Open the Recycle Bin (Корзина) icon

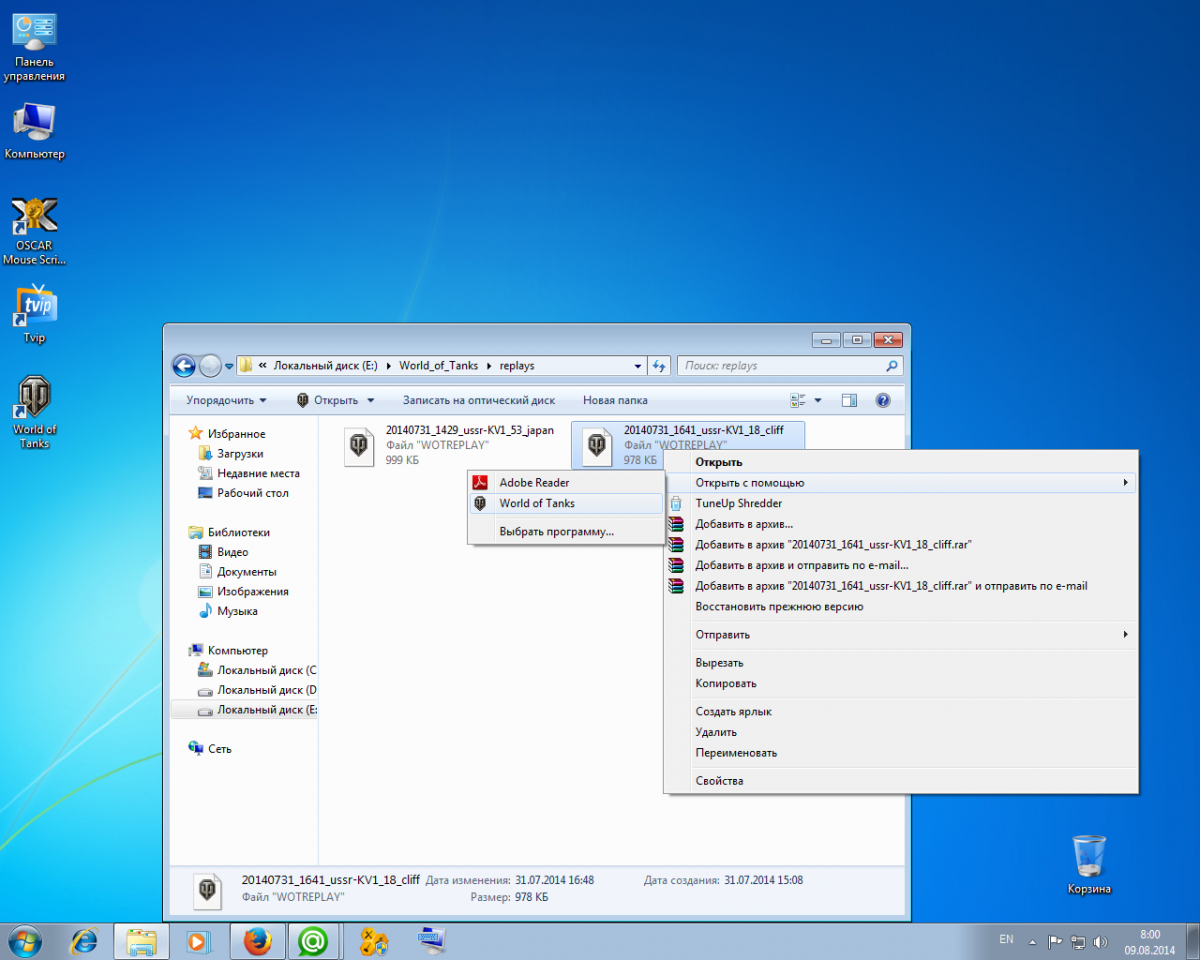coord(1088,864)
